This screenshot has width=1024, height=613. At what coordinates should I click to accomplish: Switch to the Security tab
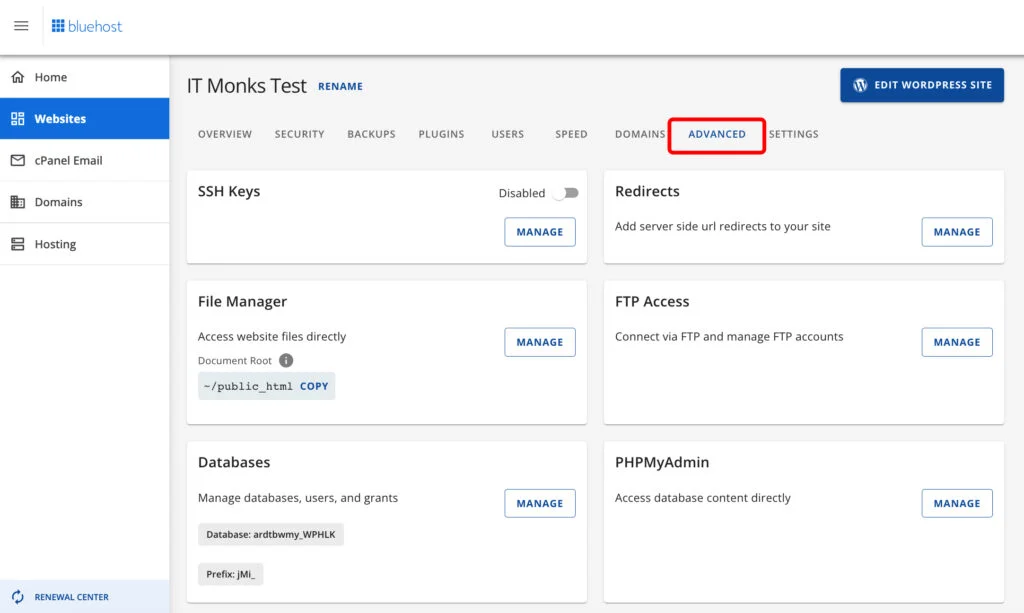299,133
